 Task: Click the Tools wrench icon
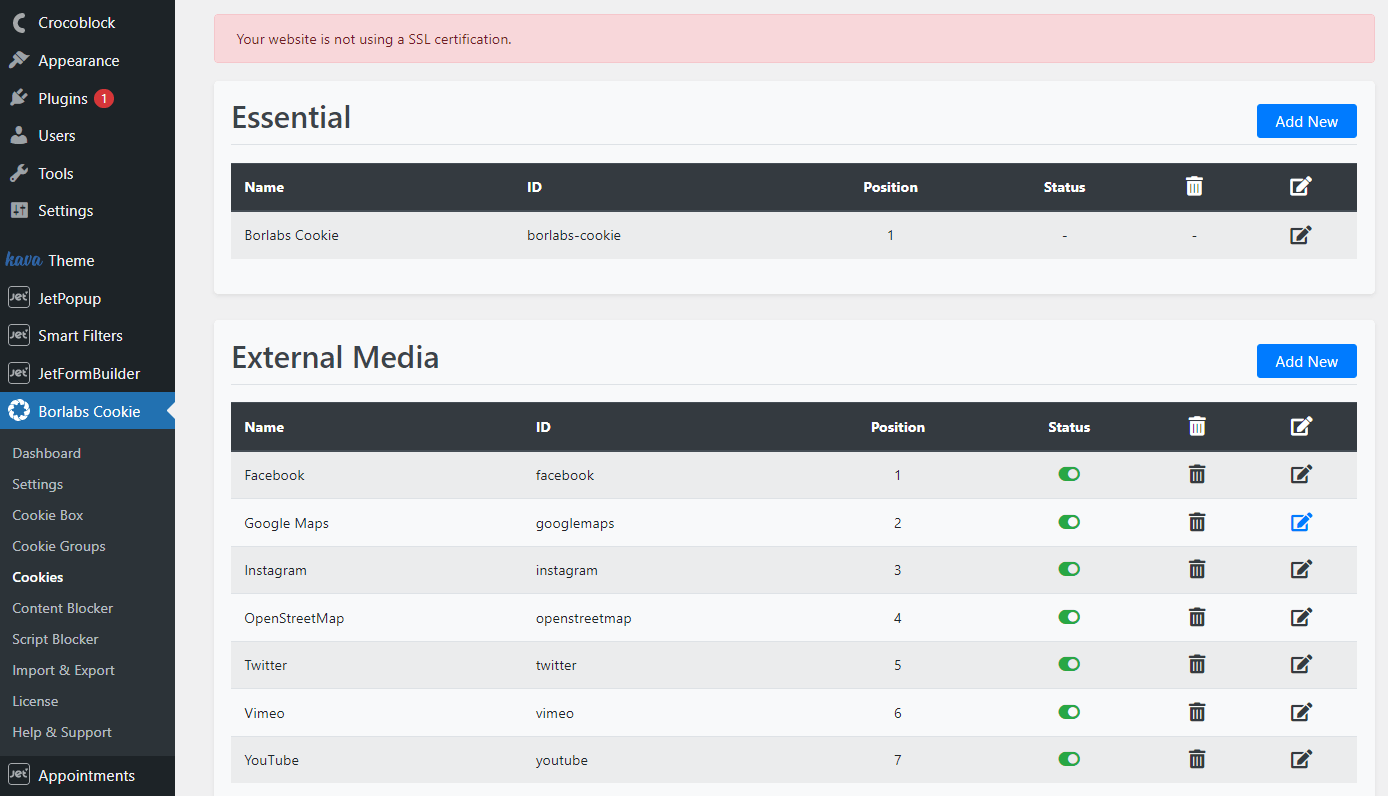click(18, 173)
